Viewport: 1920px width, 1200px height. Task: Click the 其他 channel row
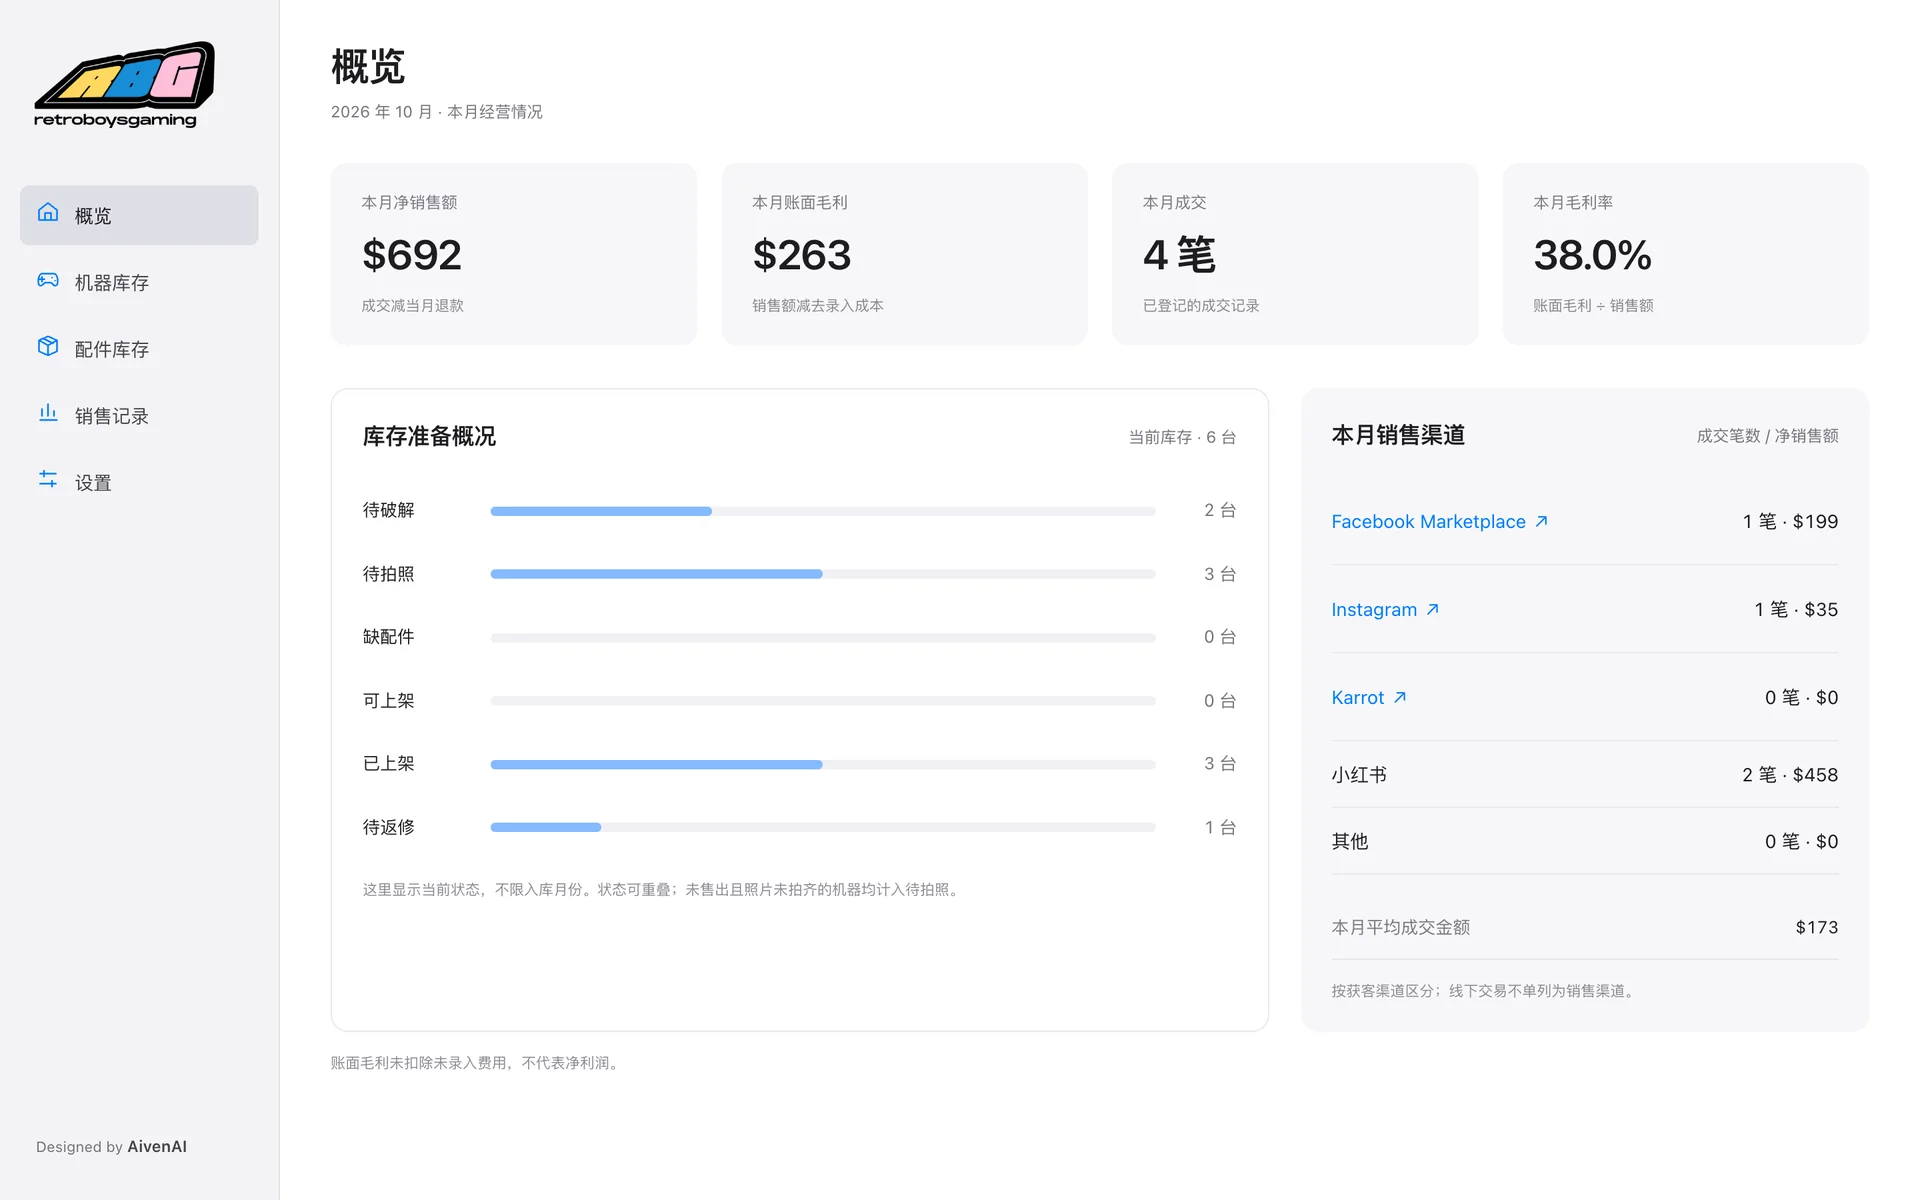(x=1585, y=841)
